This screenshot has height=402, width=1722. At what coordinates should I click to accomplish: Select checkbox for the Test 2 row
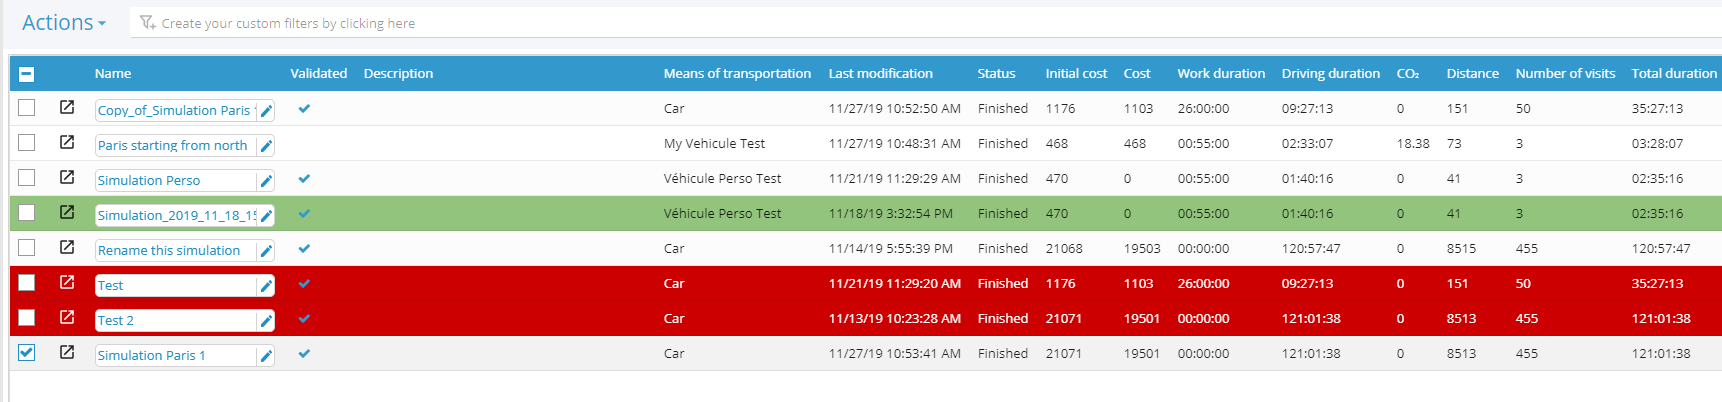27,318
